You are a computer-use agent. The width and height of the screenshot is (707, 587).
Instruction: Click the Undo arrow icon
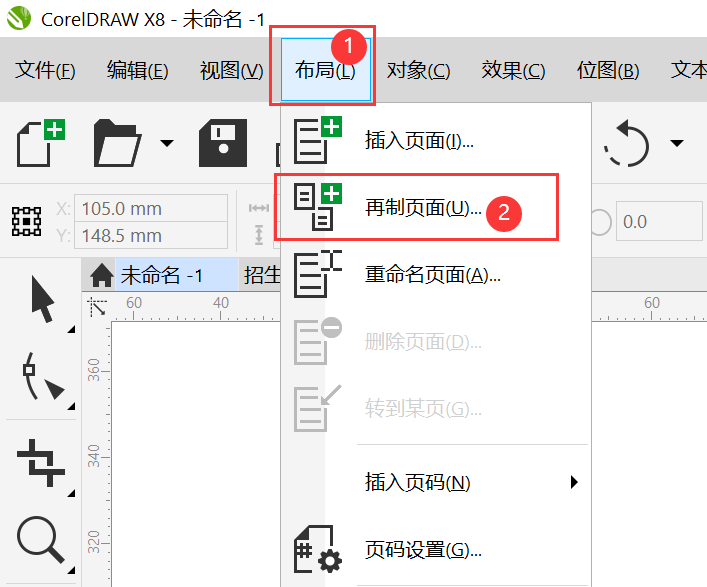pyautogui.click(x=627, y=143)
